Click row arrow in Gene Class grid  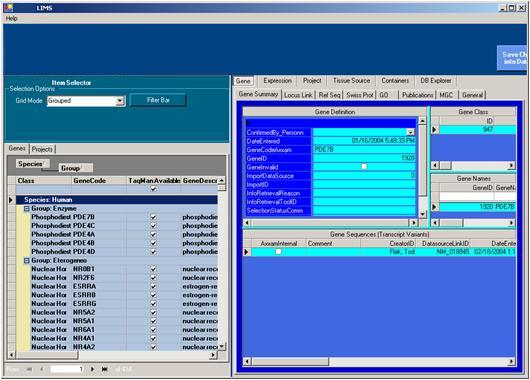(435, 129)
